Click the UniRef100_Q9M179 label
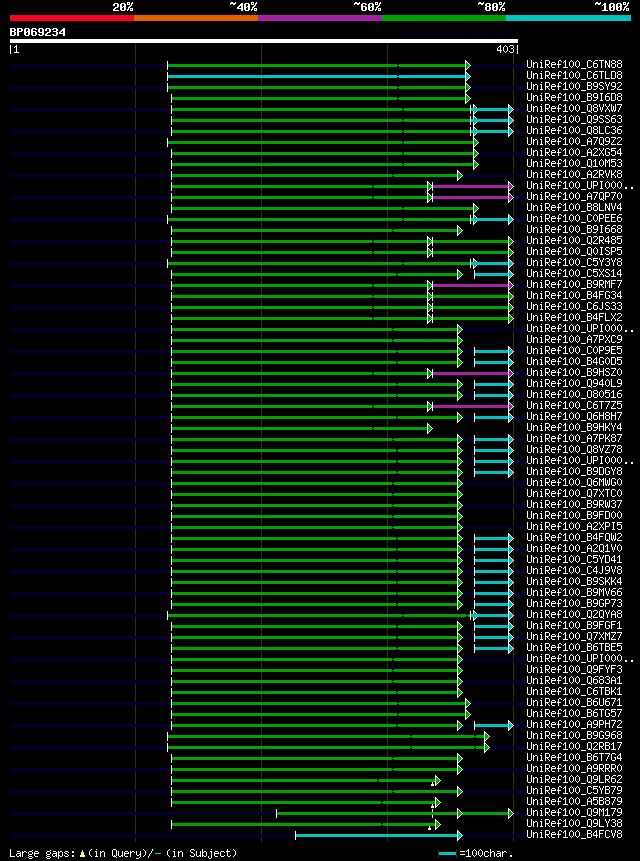 pos(574,812)
